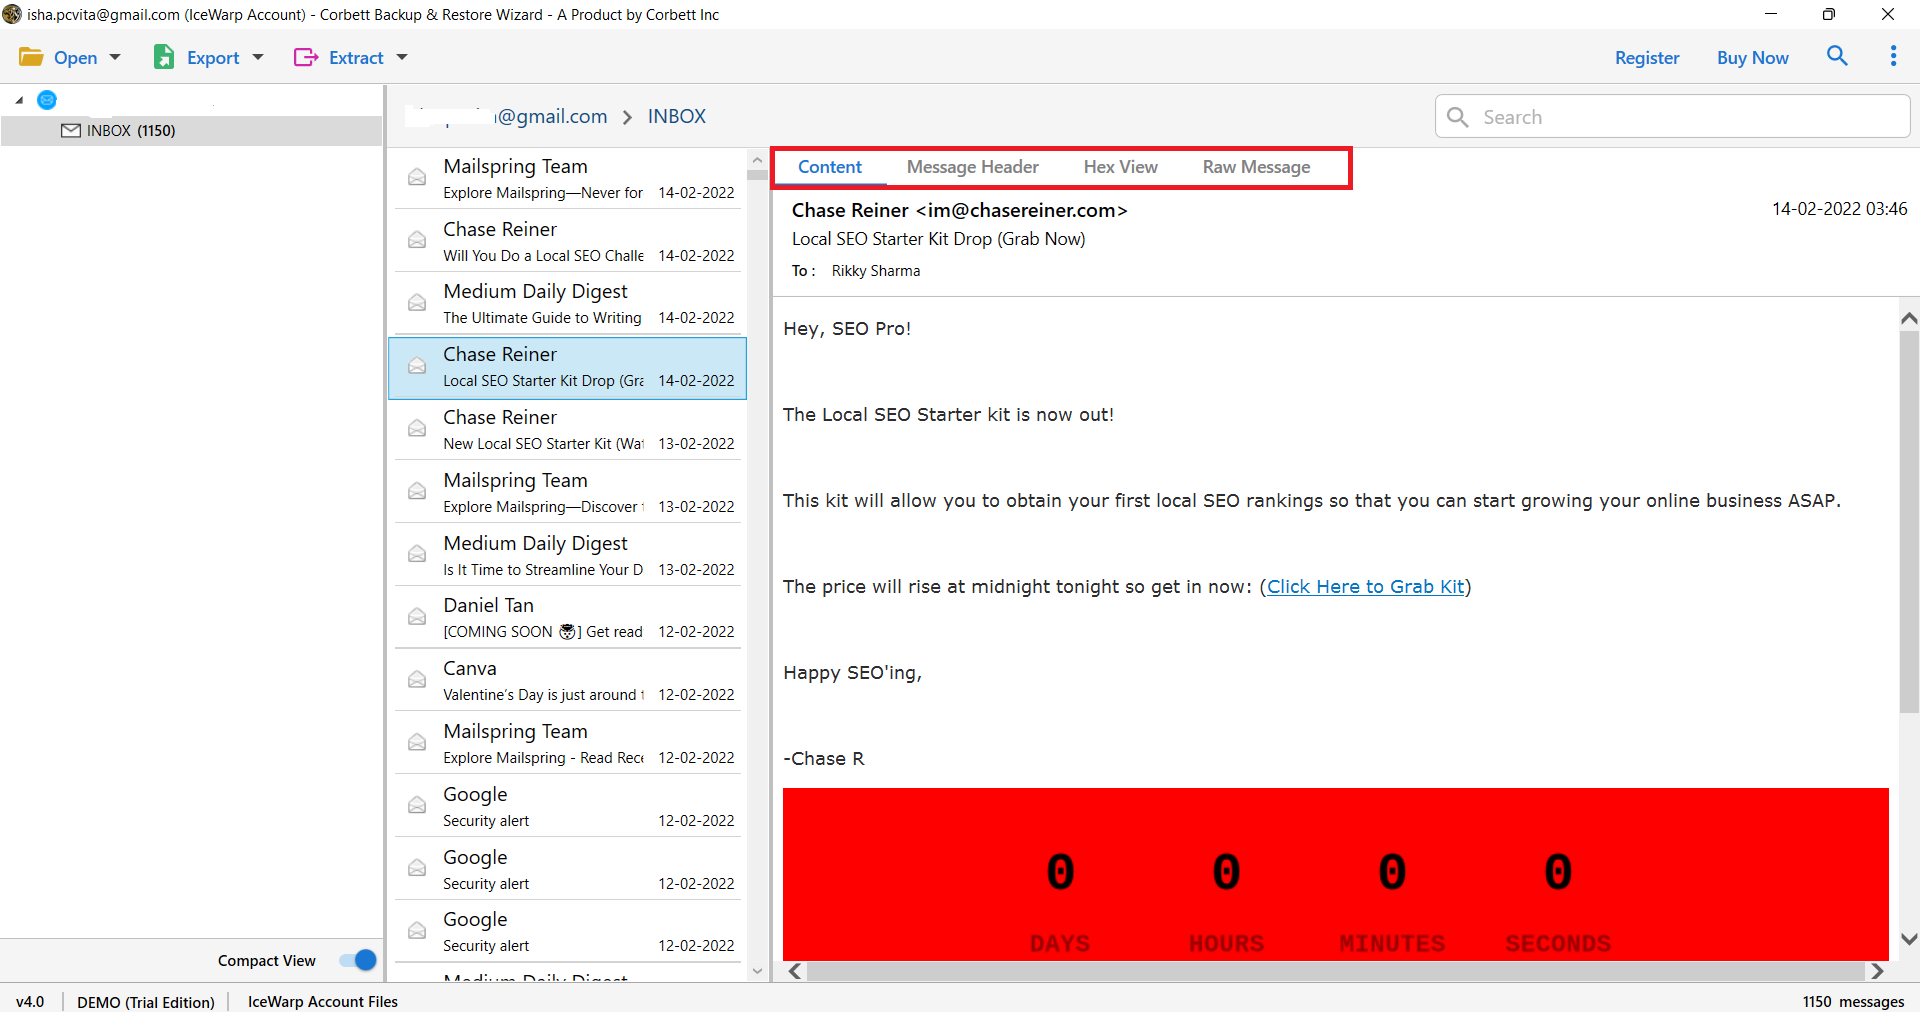Follow the Click Here to Grab Kit link
The width and height of the screenshot is (1920, 1012).
click(x=1365, y=587)
